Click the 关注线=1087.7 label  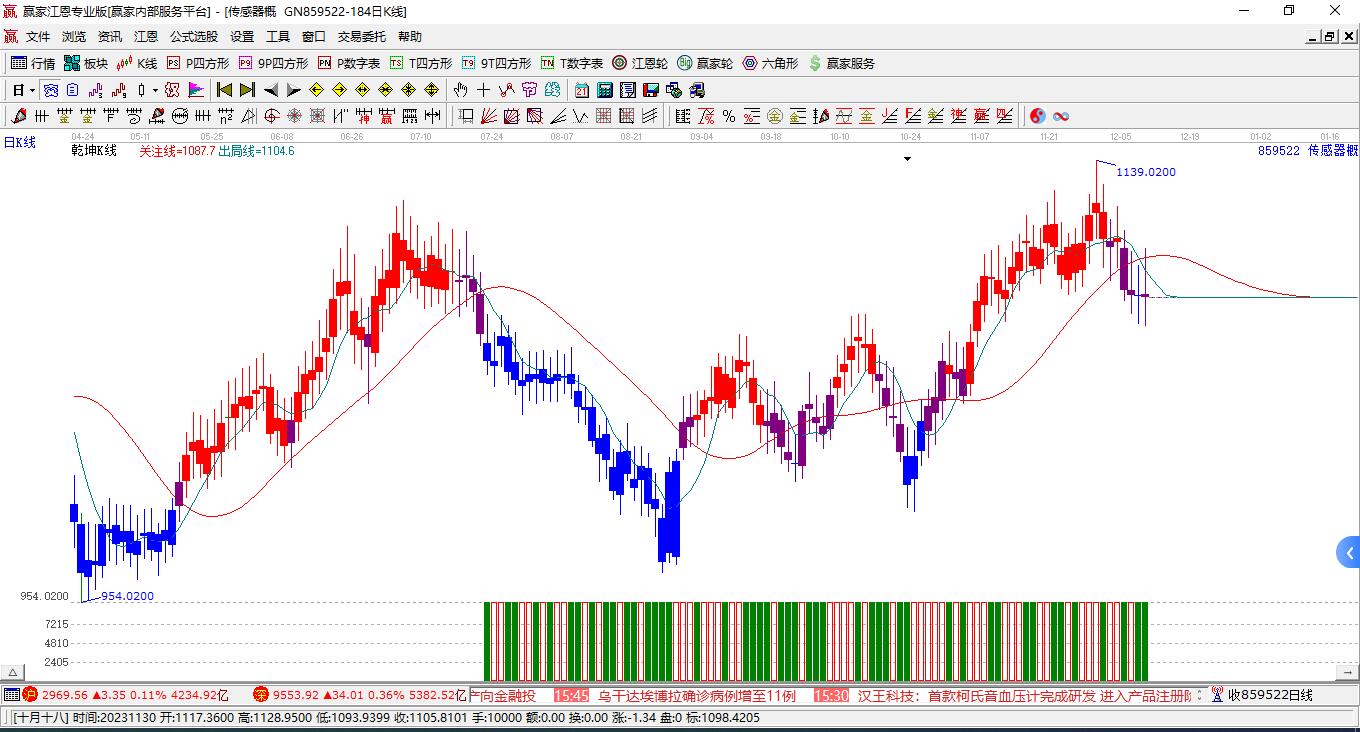click(177, 151)
